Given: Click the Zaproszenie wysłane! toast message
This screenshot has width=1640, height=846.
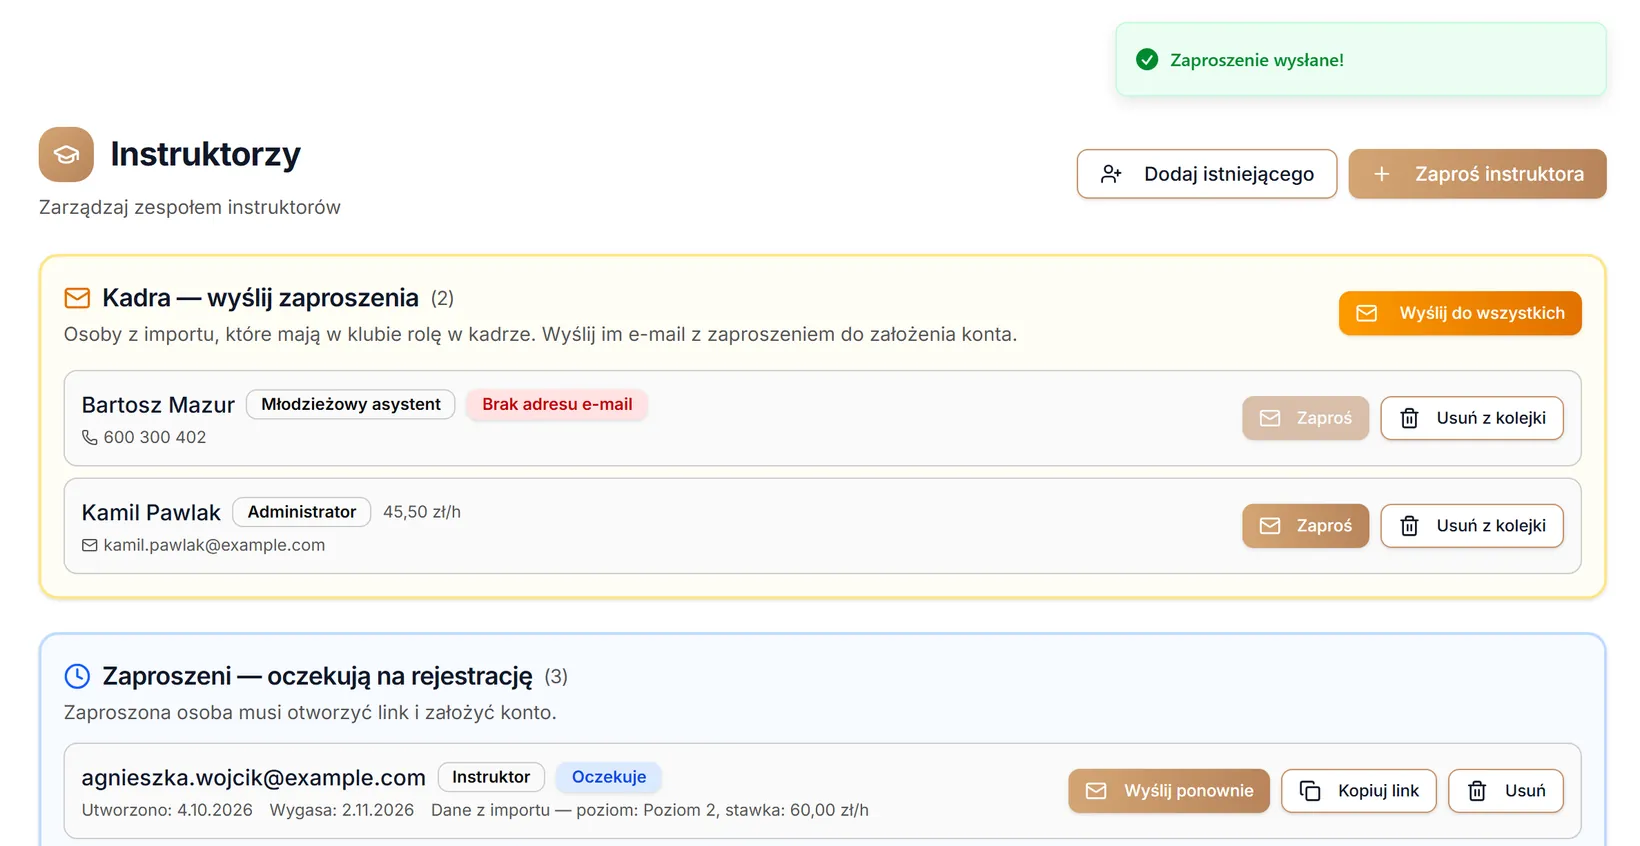Looking at the screenshot, I should [1257, 60].
